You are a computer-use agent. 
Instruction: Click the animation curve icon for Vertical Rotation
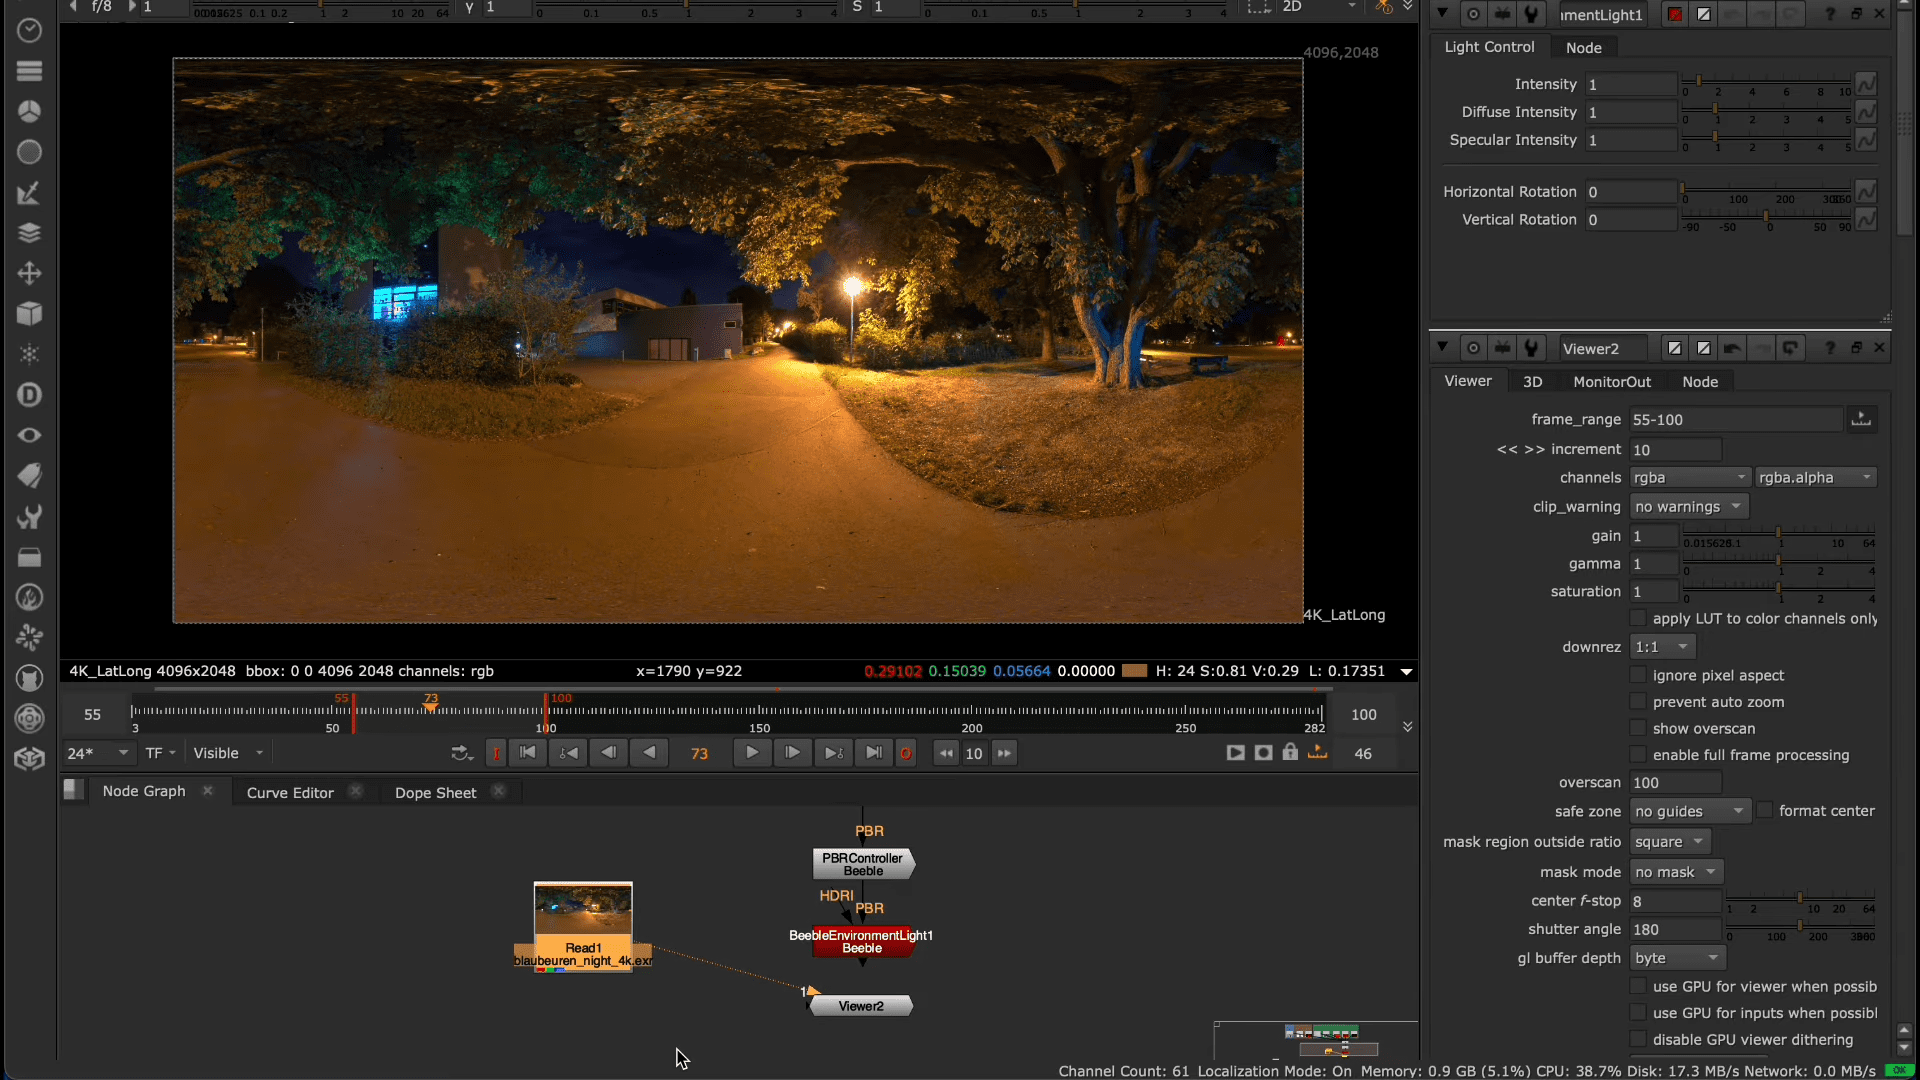click(1866, 219)
